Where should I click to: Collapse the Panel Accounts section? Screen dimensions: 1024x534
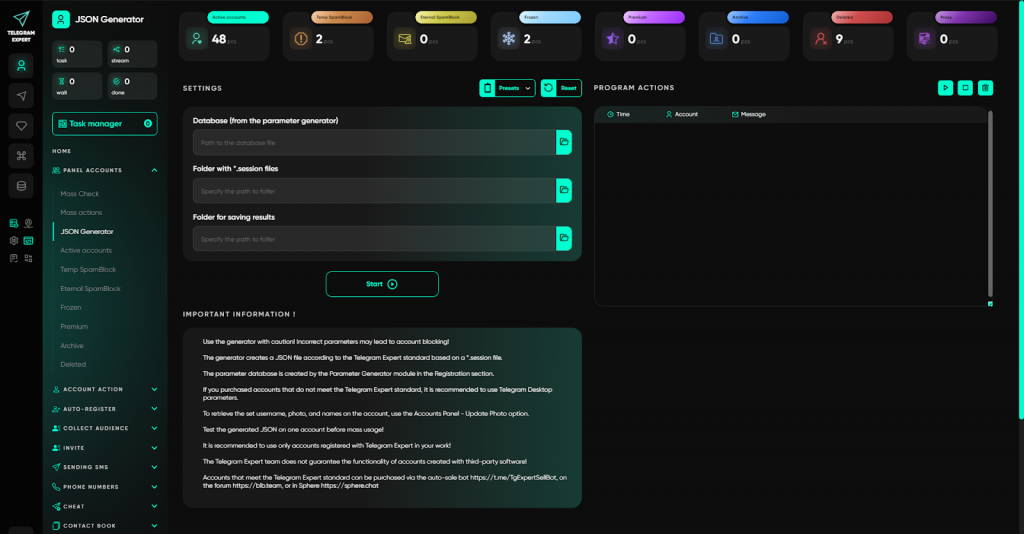click(154, 170)
